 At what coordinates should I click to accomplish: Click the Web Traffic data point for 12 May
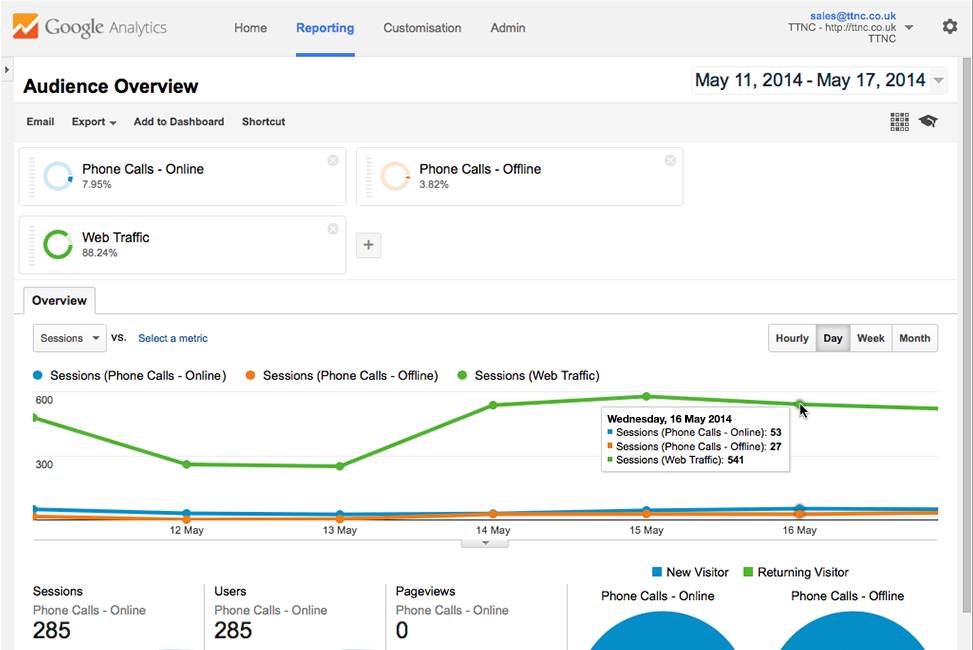click(x=187, y=464)
